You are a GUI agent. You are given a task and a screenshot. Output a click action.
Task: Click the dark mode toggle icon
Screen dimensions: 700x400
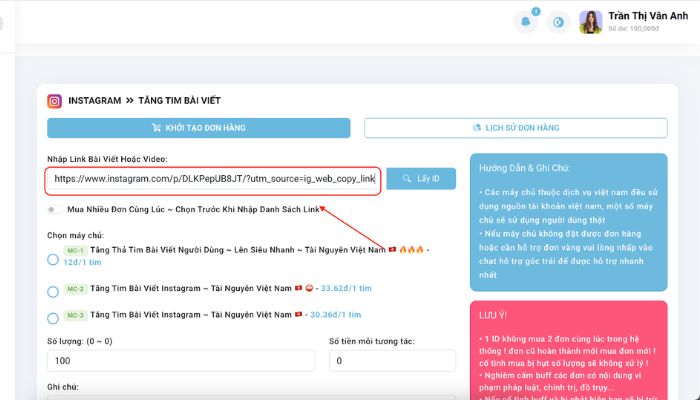pyautogui.click(x=558, y=22)
